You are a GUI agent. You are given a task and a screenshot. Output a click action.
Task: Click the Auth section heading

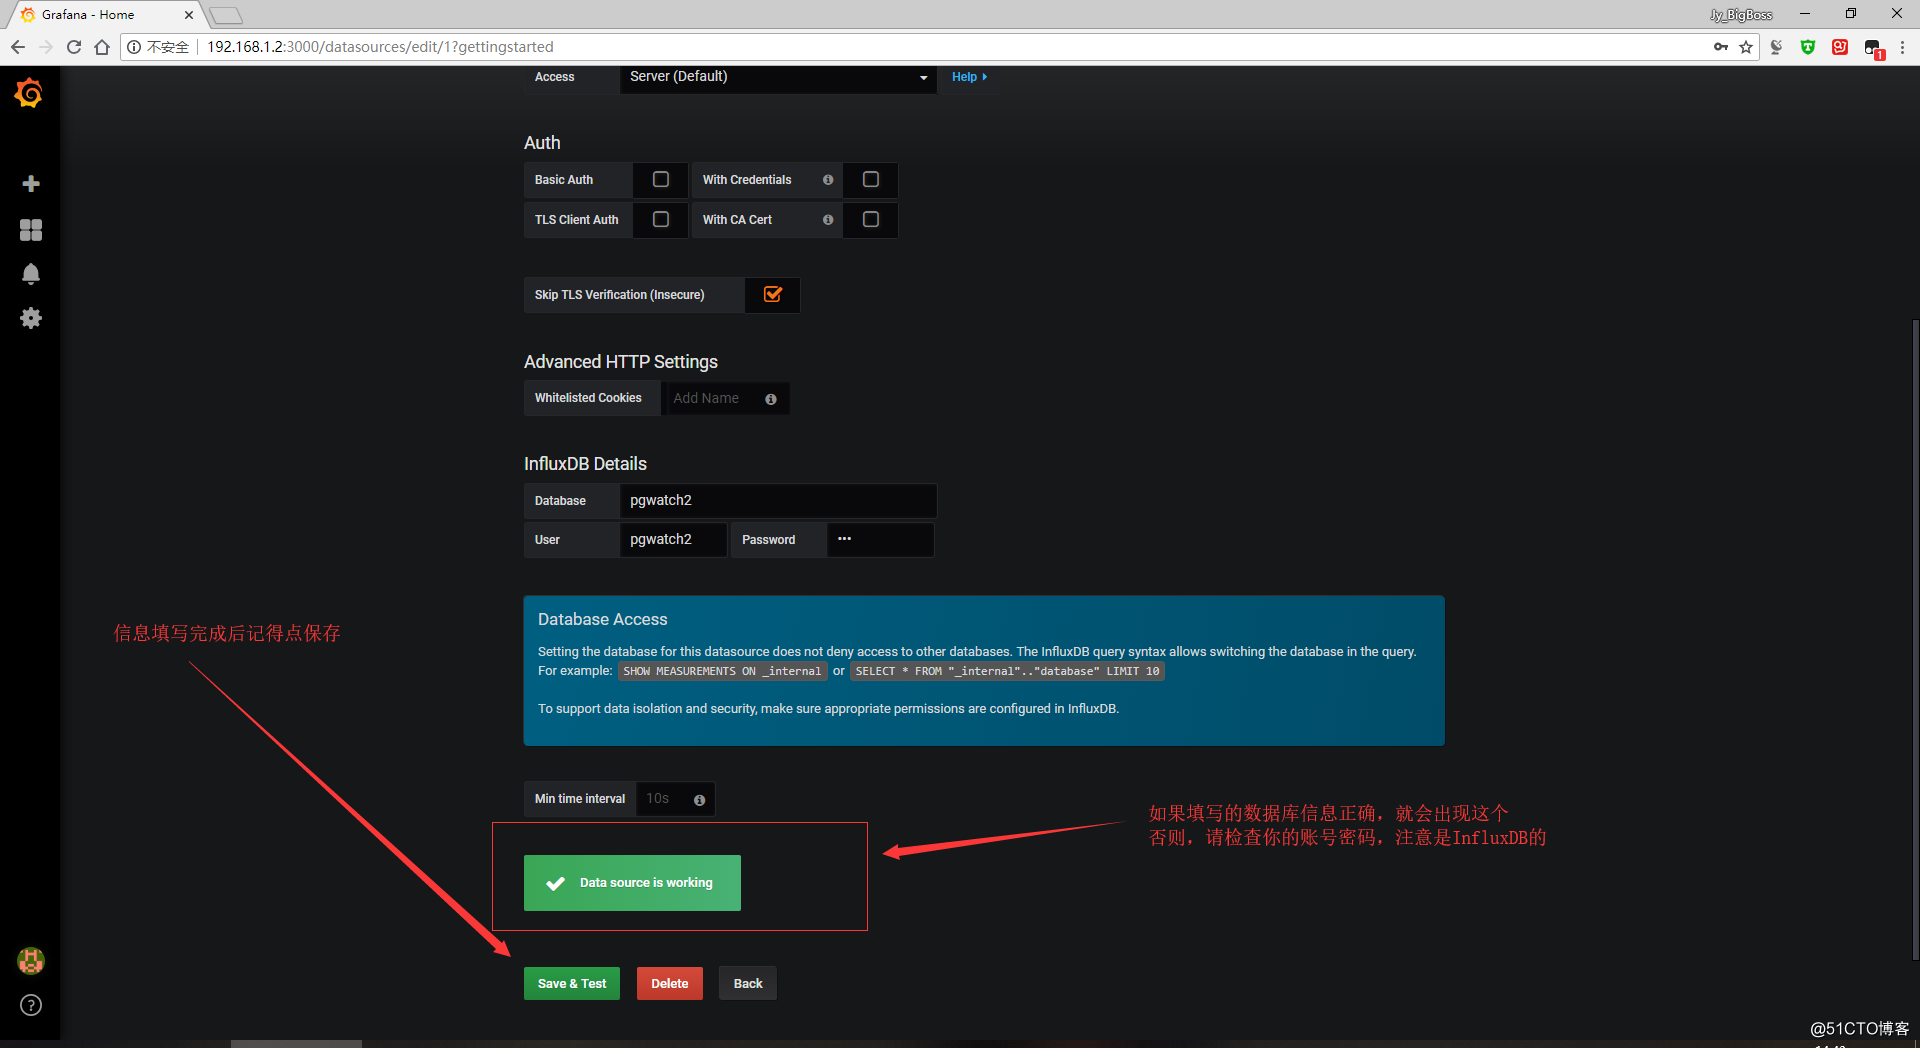(542, 143)
